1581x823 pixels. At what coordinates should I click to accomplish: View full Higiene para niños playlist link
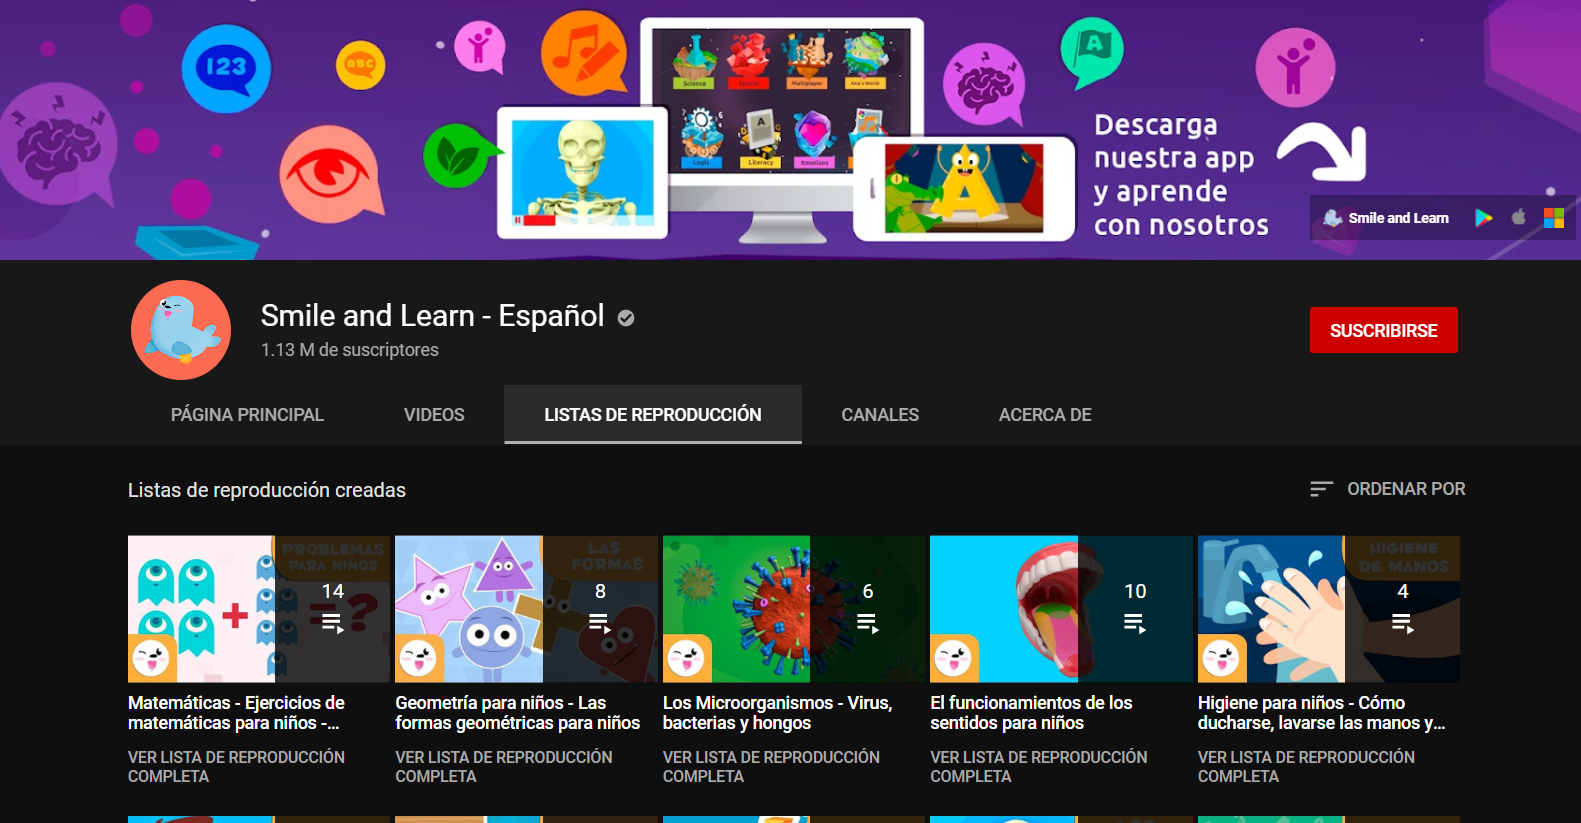[1306, 767]
